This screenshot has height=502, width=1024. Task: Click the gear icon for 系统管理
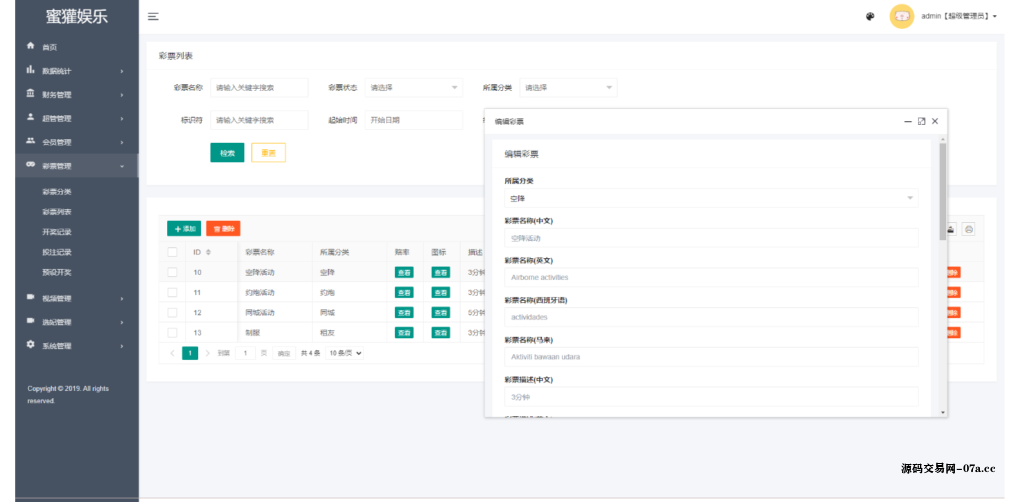[x=30, y=344]
